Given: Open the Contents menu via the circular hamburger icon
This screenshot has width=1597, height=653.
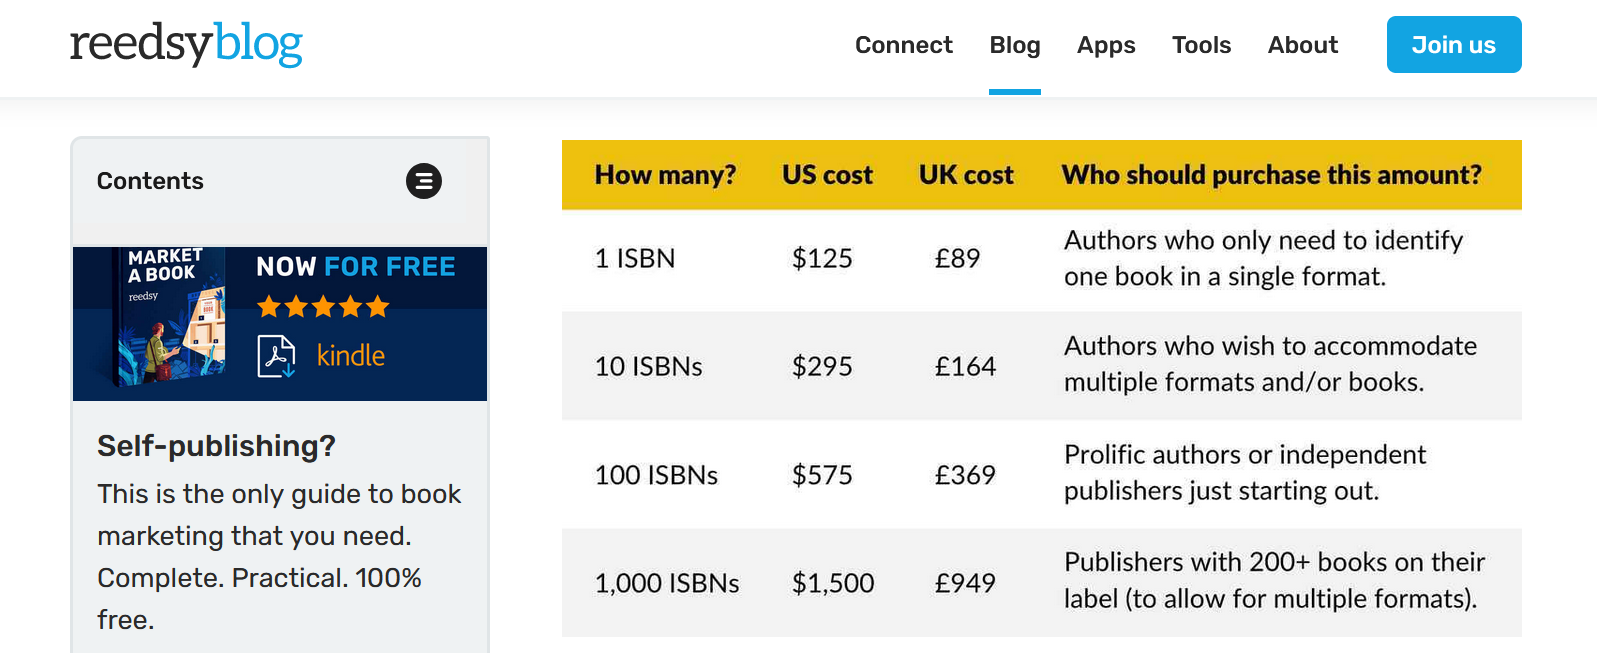Looking at the screenshot, I should 424,181.
